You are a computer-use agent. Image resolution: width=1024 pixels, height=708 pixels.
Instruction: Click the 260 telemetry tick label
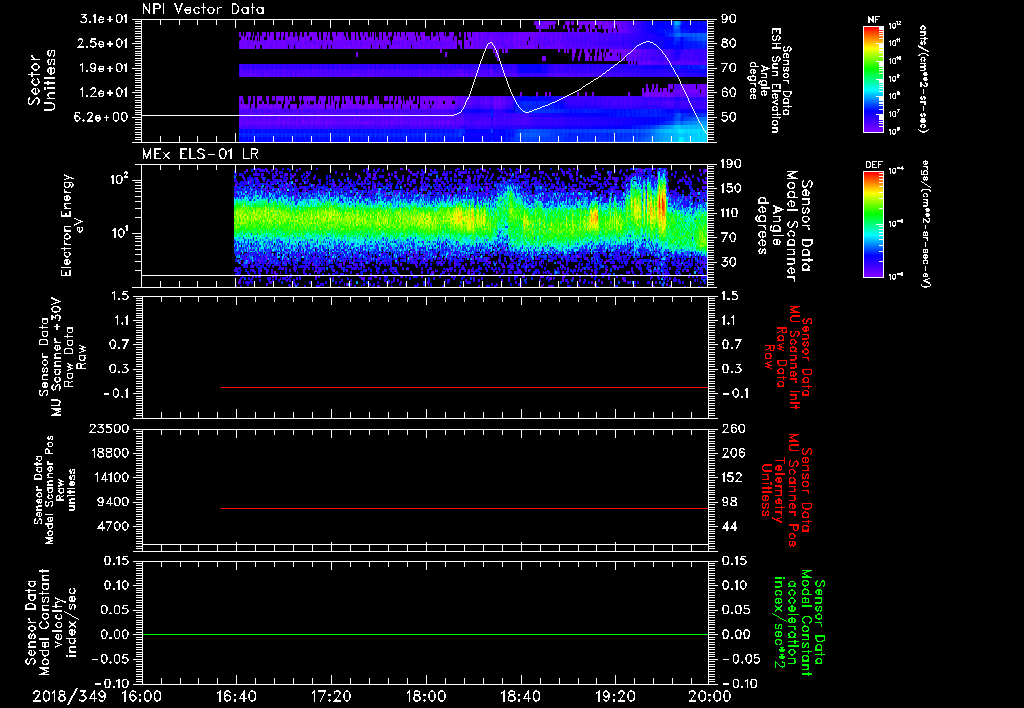[732, 428]
